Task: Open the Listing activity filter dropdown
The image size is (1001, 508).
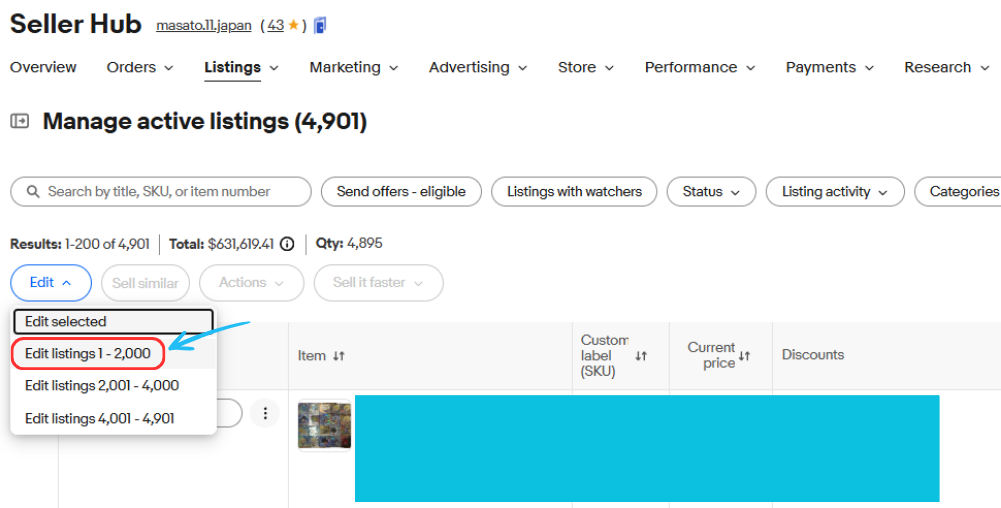Action: pos(834,191)
